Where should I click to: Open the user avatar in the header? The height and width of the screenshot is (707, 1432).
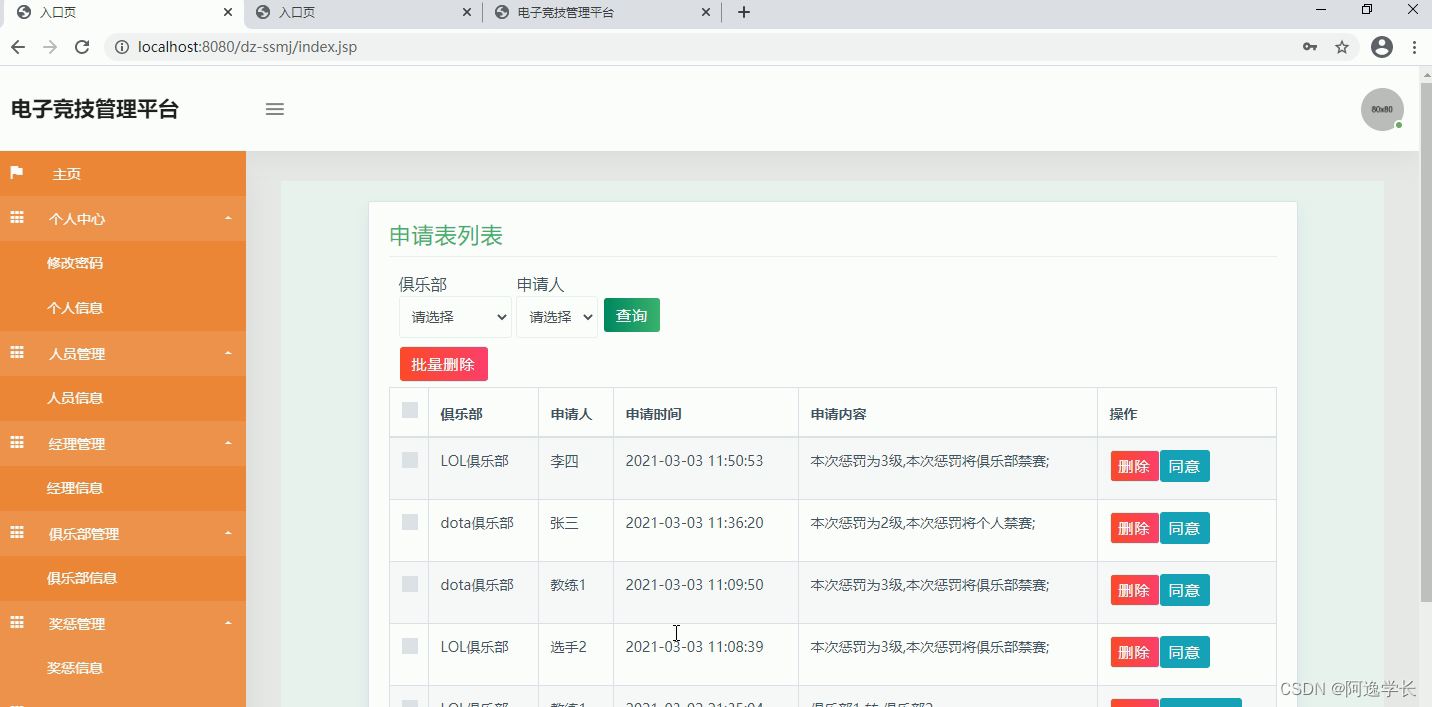1382,109
